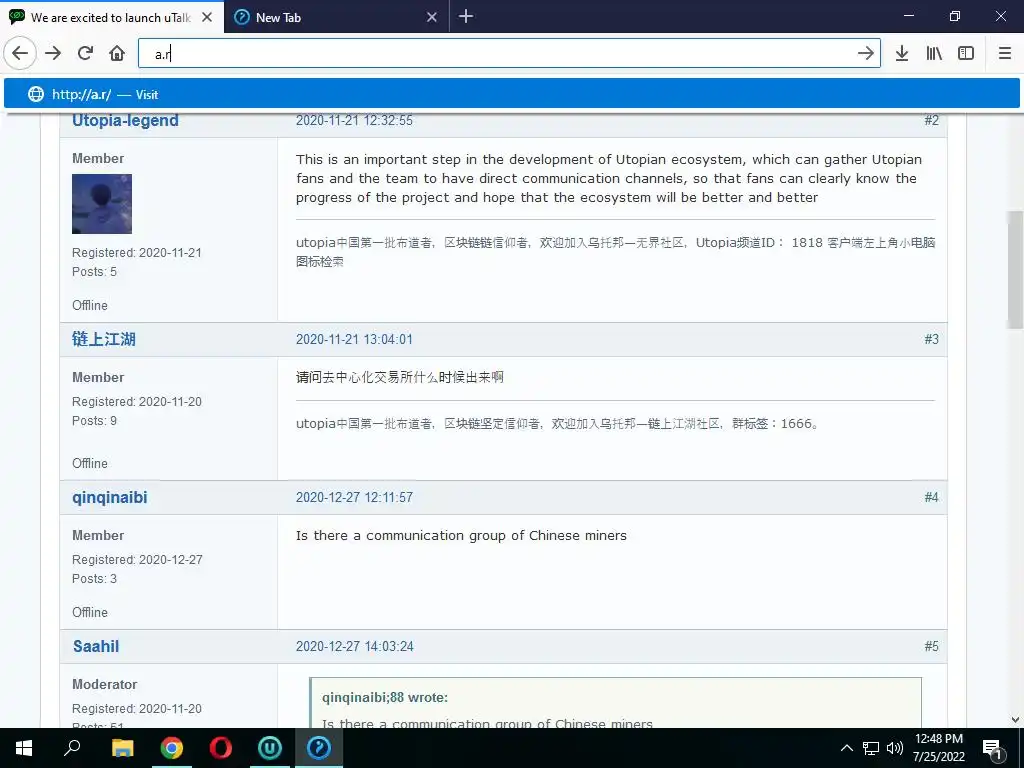The width and height of the screenshot is (1024, 768).
Task: Click post number #5 link
Action: [931, 646]
